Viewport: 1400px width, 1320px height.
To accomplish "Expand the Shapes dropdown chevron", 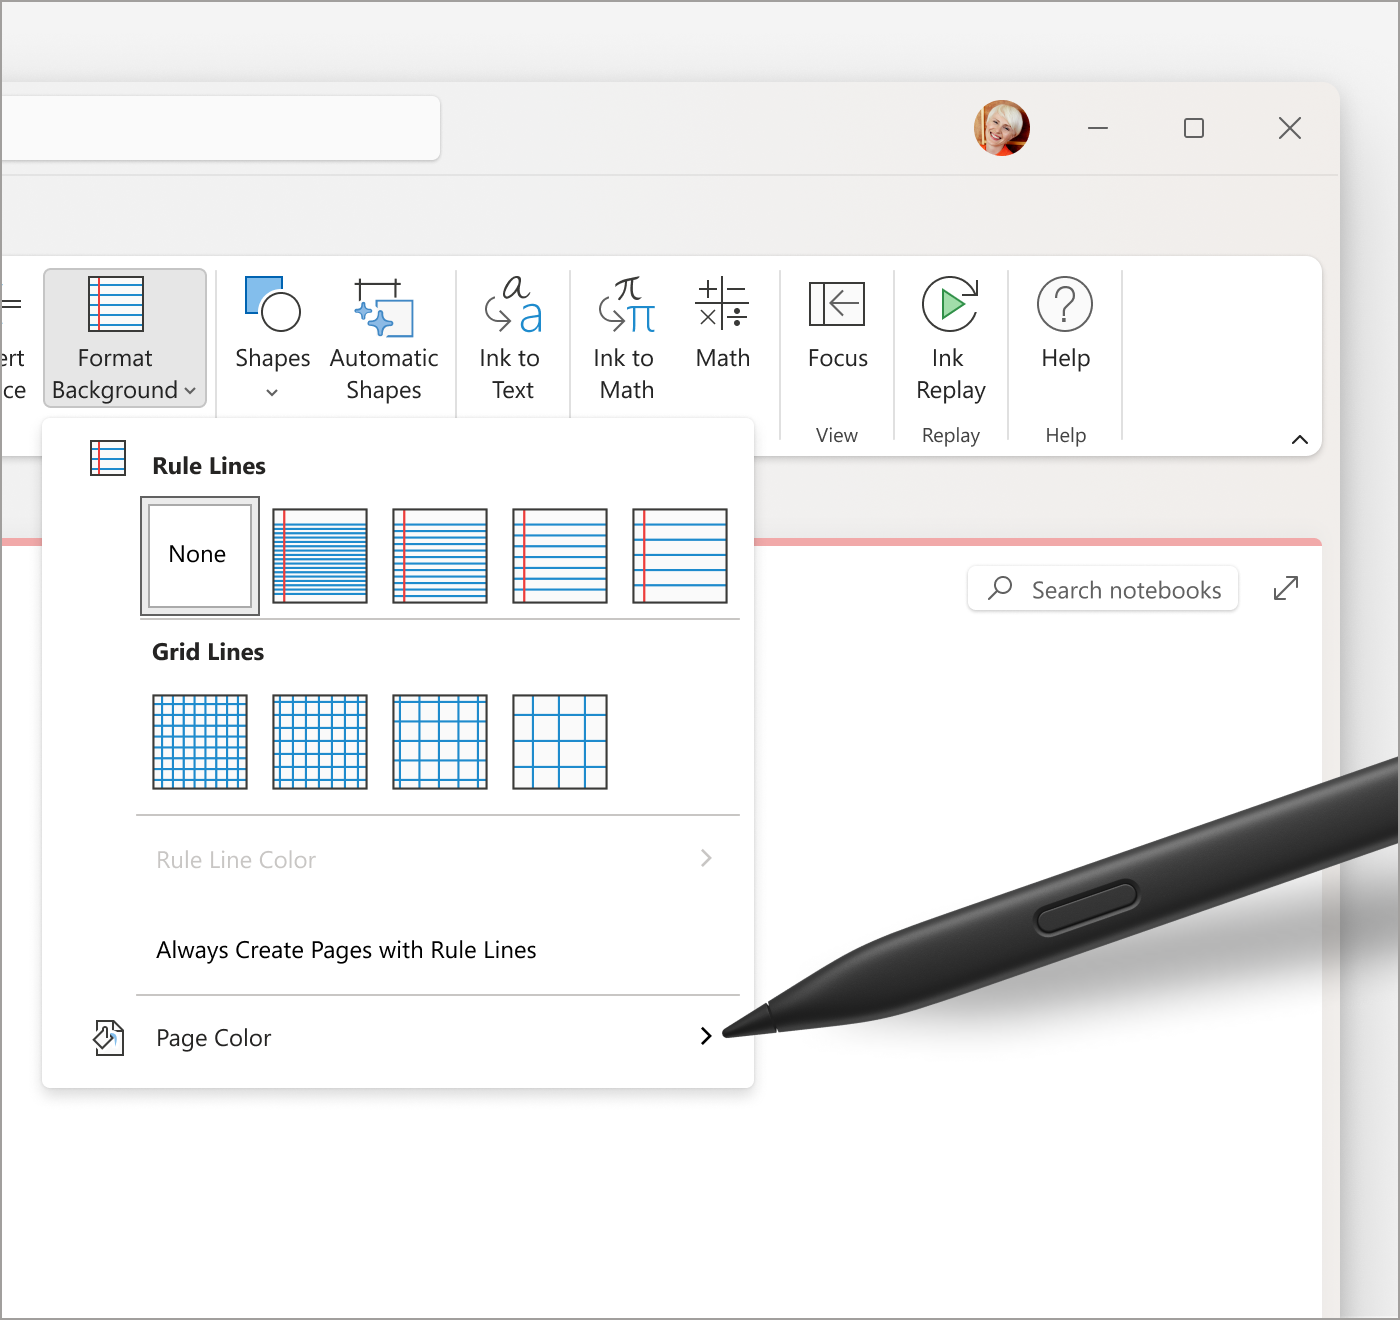I will tap(271, 393).
